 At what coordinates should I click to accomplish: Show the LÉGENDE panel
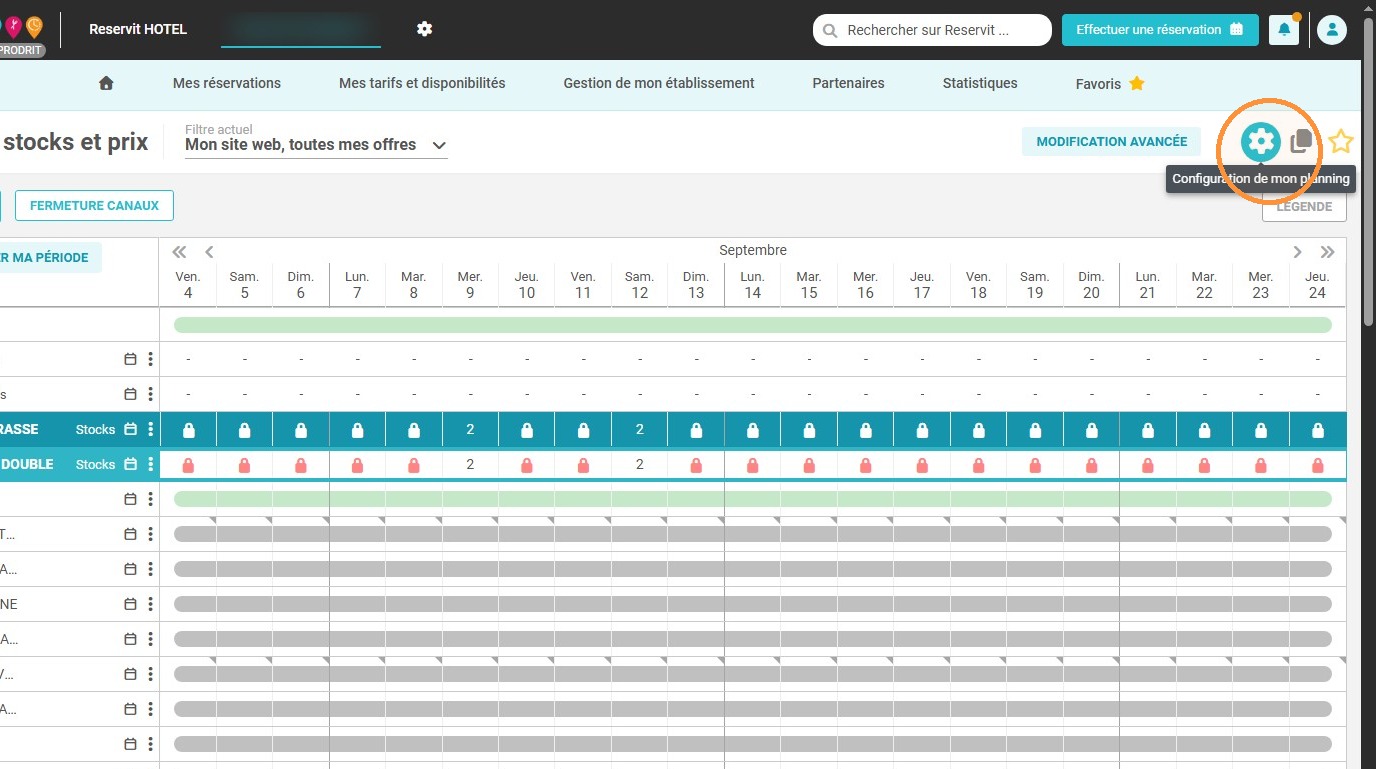click(1304, 207)
